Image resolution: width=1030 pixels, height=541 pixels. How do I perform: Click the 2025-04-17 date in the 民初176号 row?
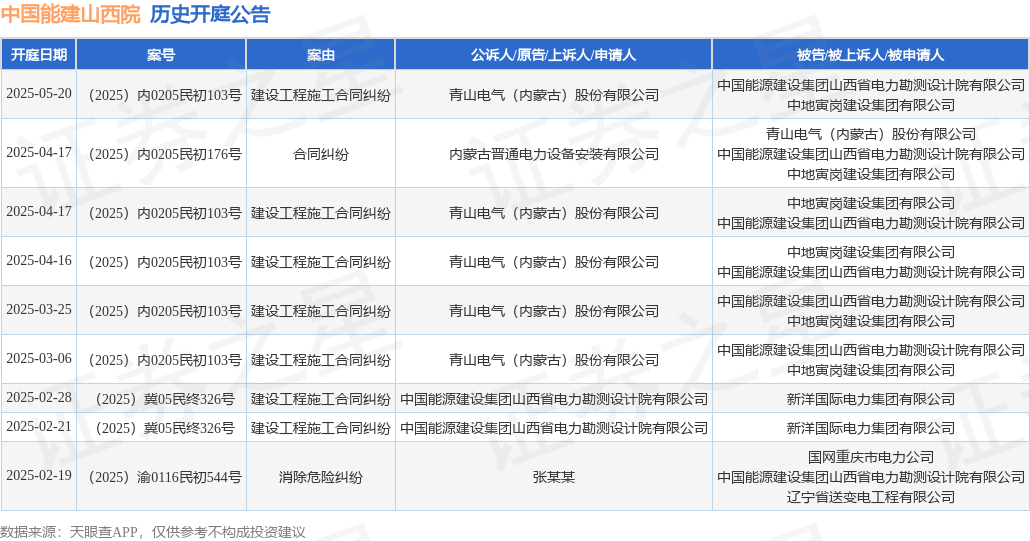click(x=39, y=153)
